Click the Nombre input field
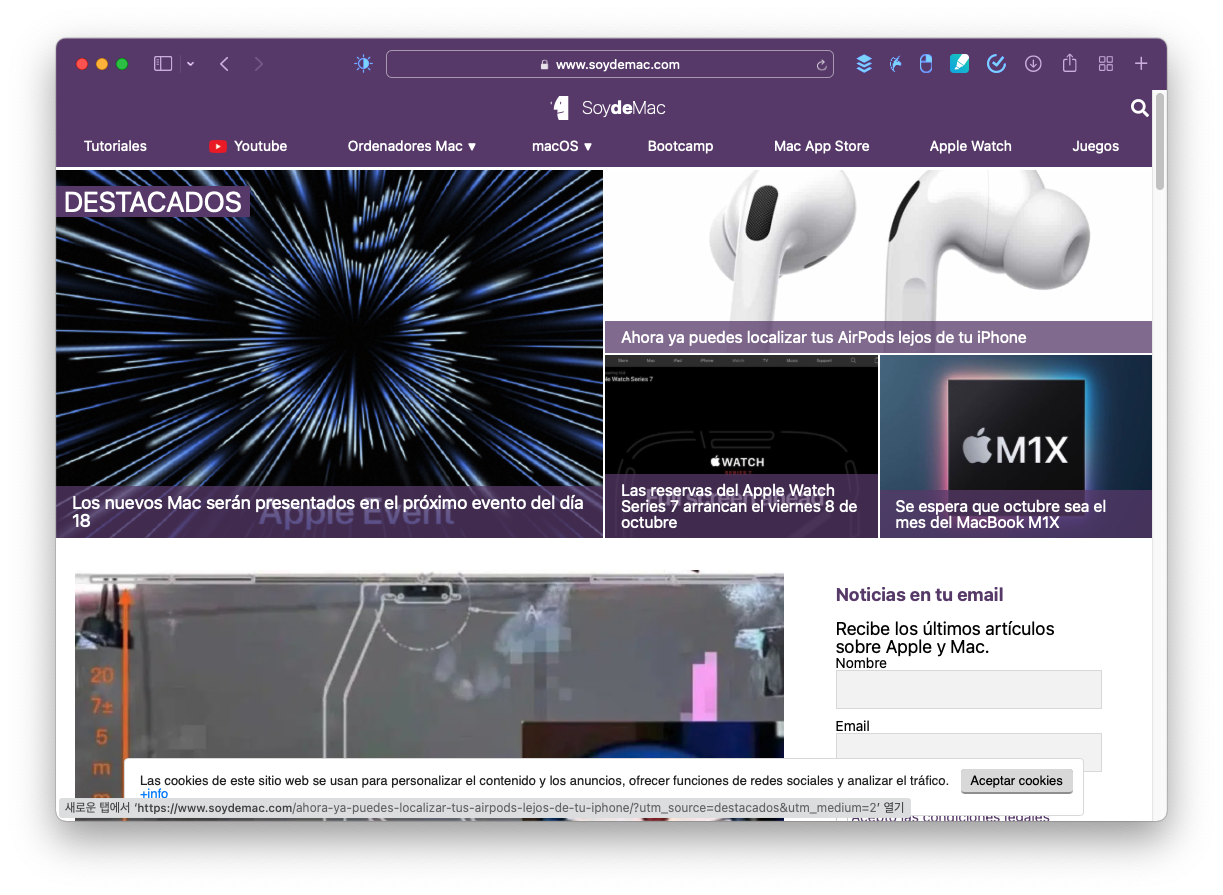Image resolution: width=1223 pixels, height=895 pixels. tap(968, 689)
